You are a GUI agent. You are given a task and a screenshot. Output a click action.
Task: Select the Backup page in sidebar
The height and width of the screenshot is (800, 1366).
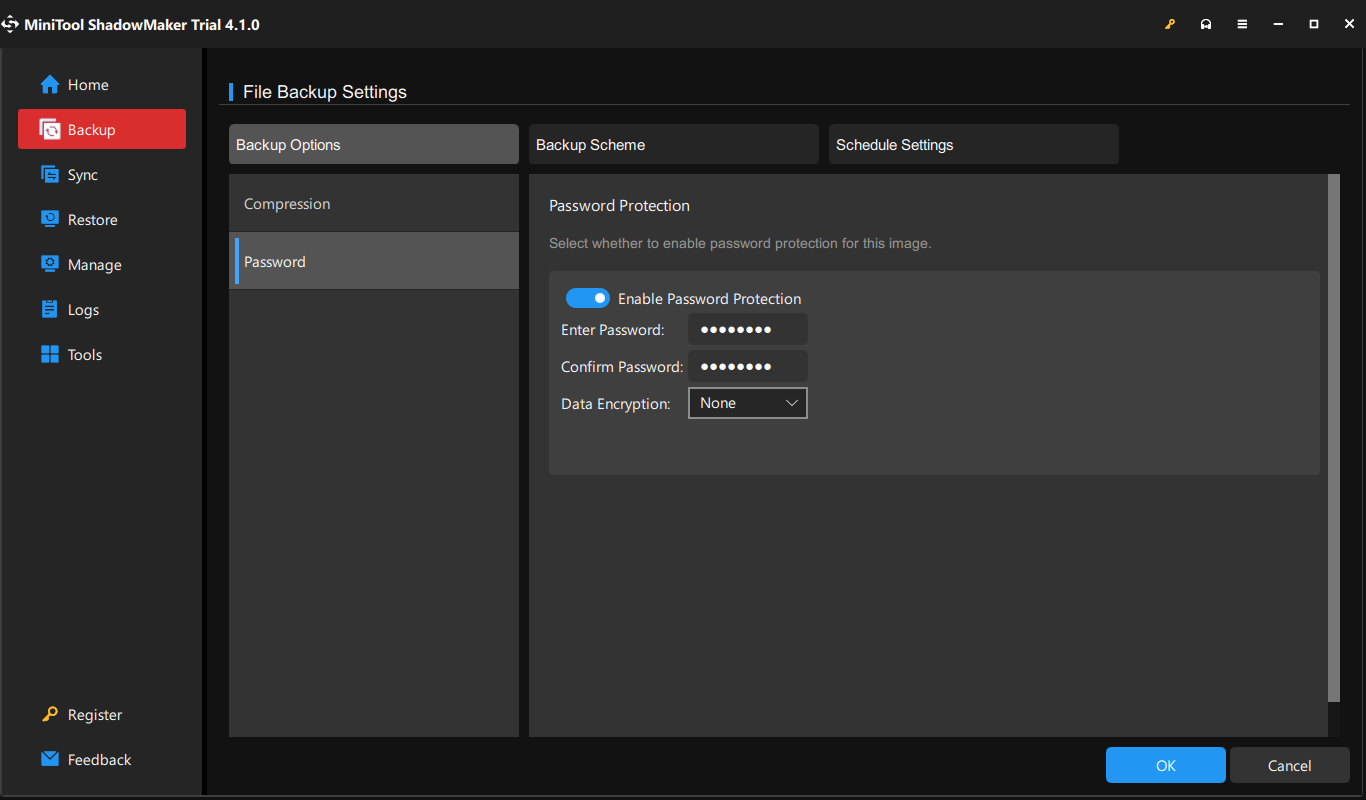pos(102,129)
